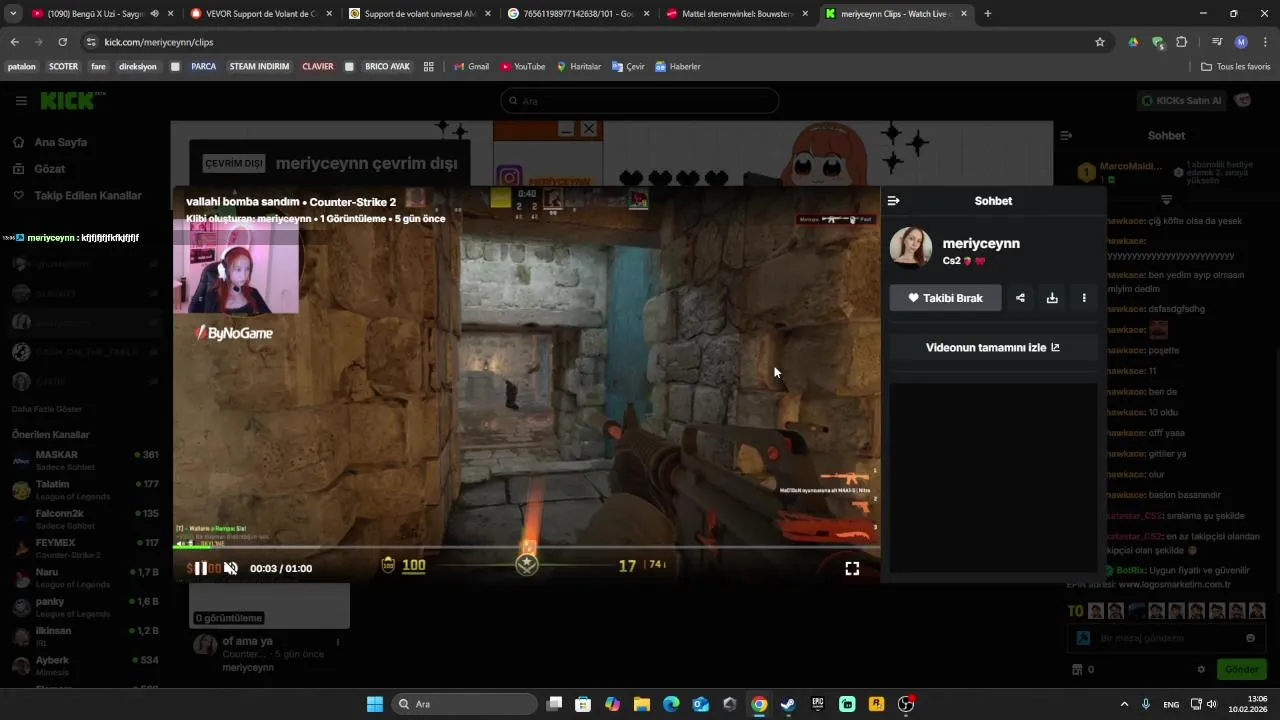Open a new browser tab
The width and height of the screenshot is (1280, 720).
[988, 14]
